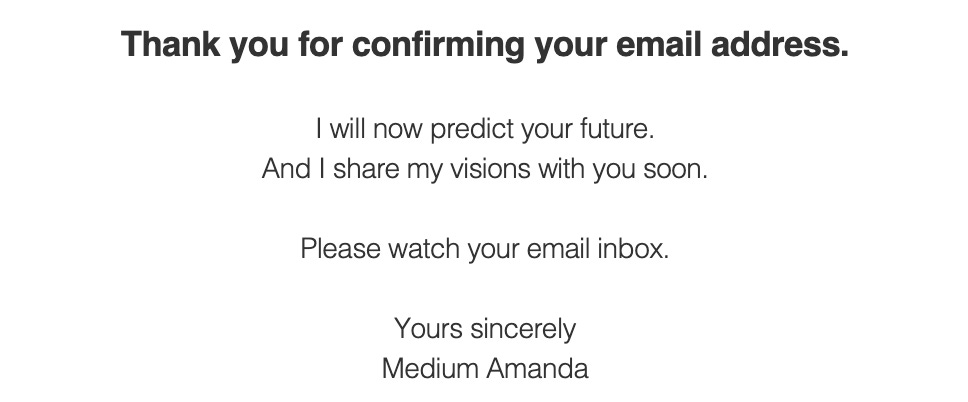Click the word "share" in the second sentence

click(x=366, y=169)
